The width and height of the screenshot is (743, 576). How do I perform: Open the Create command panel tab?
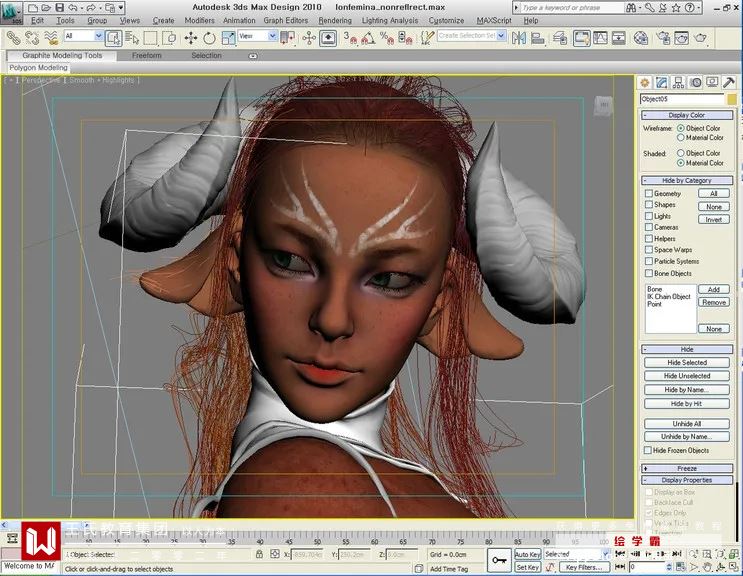point(644,83)
